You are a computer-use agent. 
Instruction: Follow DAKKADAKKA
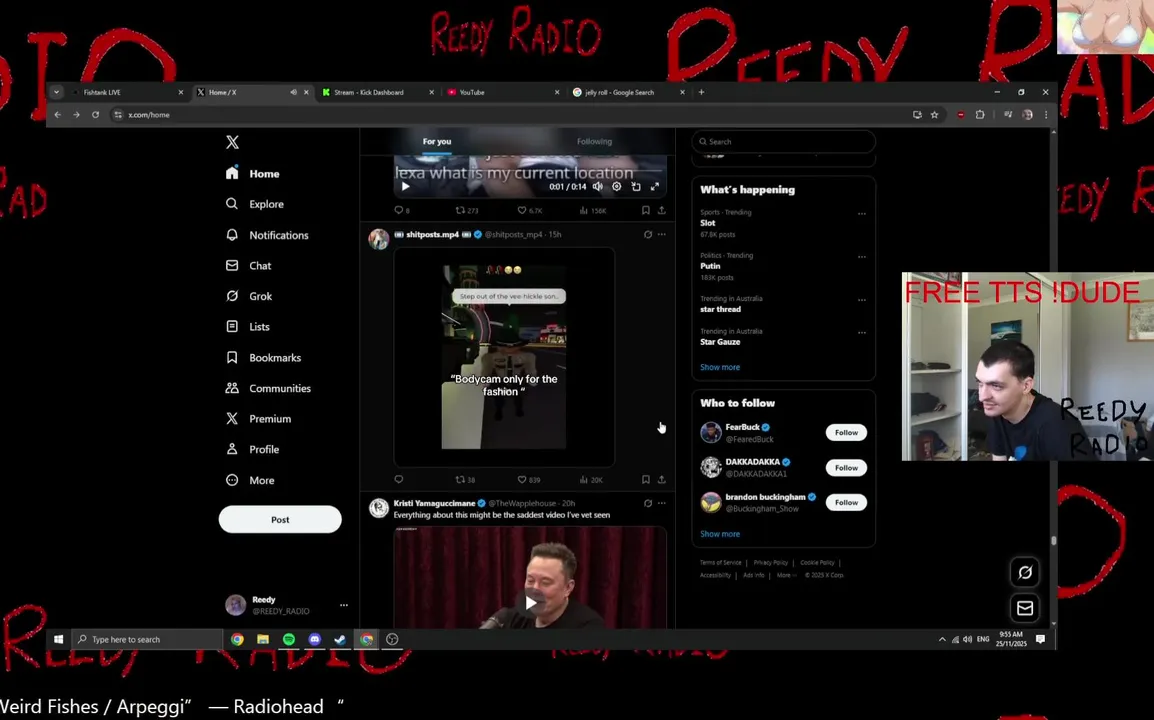click(x=846, y=467)
